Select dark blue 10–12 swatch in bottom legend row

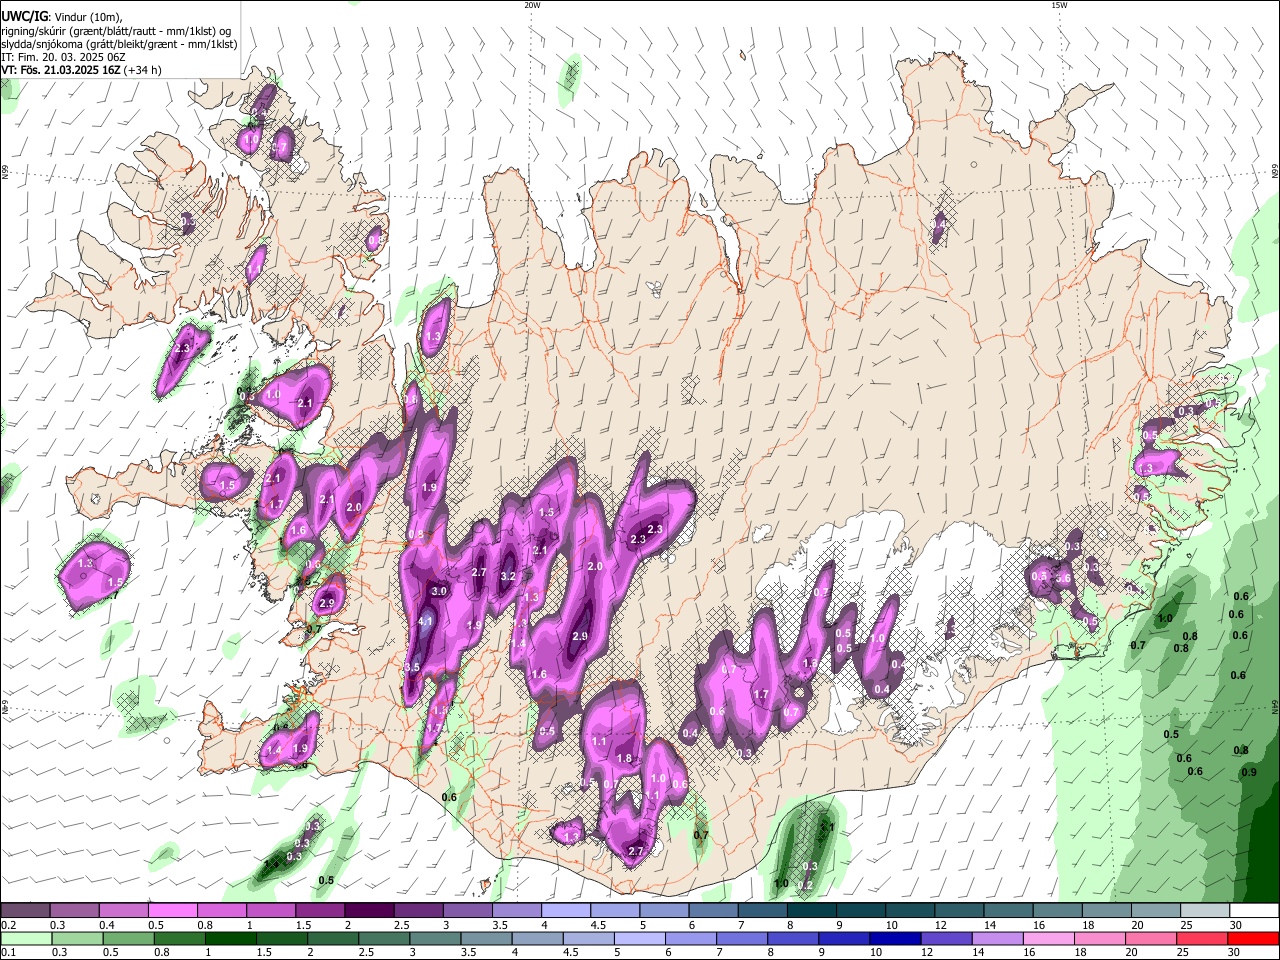click(x=894, y=938)
